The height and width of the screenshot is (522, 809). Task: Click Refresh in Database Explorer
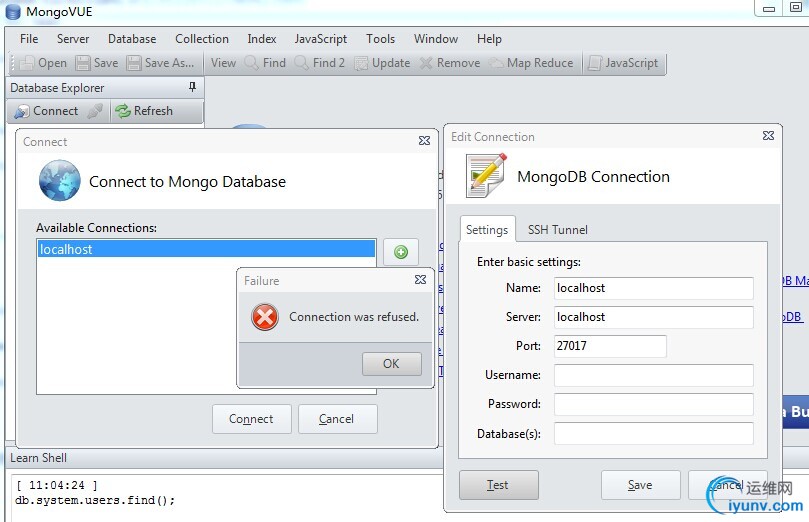pyautogui.click(x=144, y=111)
